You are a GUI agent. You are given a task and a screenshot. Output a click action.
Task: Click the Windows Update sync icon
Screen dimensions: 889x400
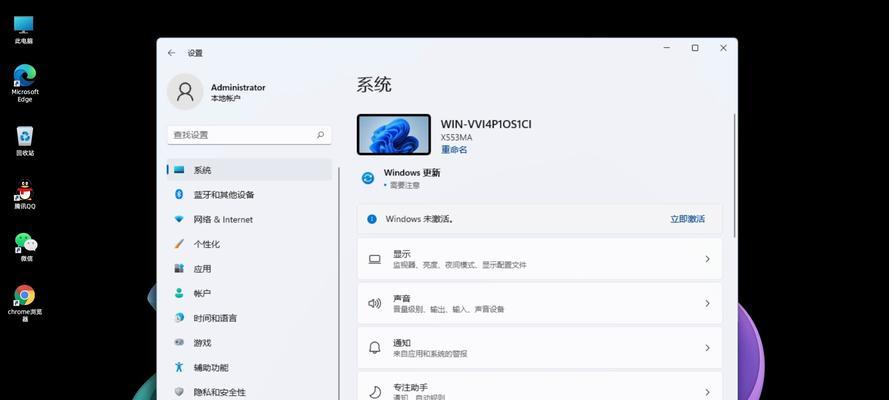point(368,178)
